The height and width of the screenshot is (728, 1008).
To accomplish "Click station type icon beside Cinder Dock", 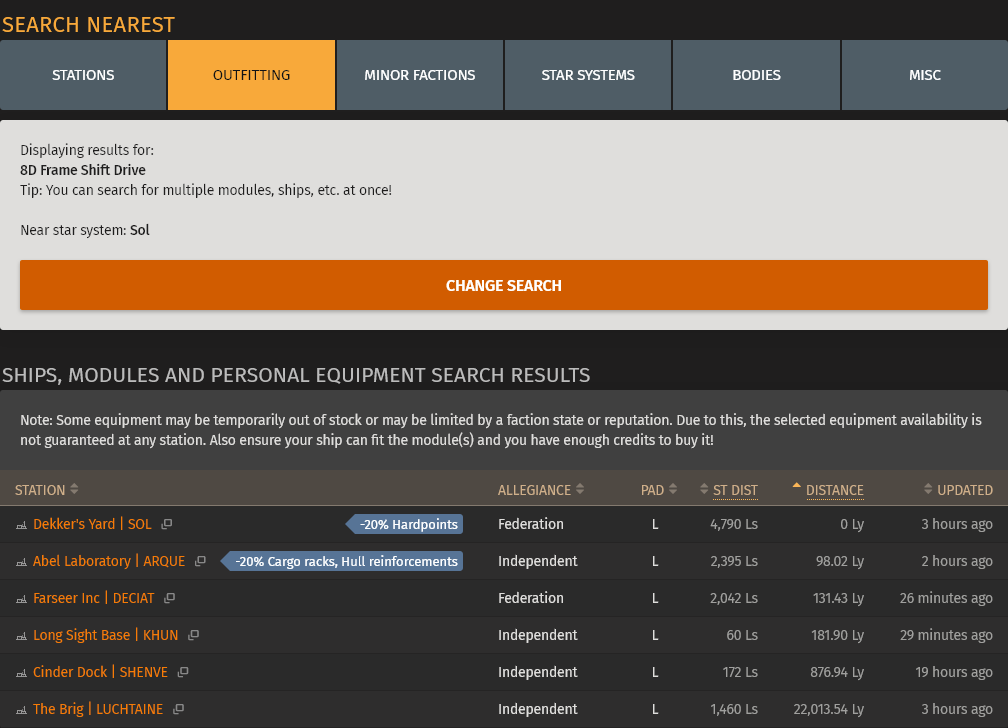I will (x=21, y=673).
